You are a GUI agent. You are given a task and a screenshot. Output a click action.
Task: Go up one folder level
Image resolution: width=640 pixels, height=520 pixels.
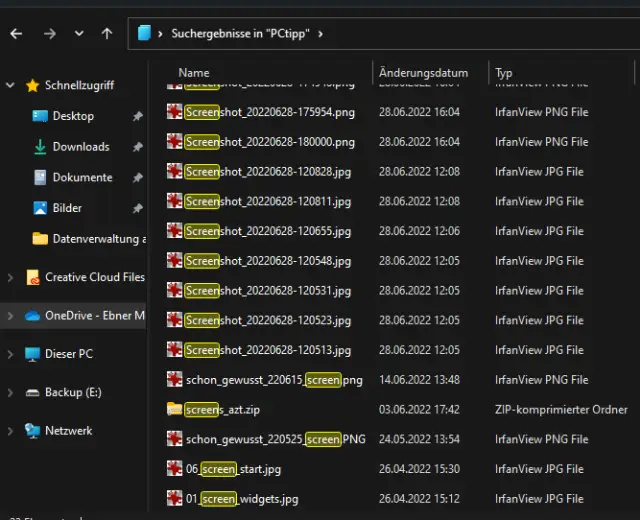pyautogui.click(x=107, y=33)
